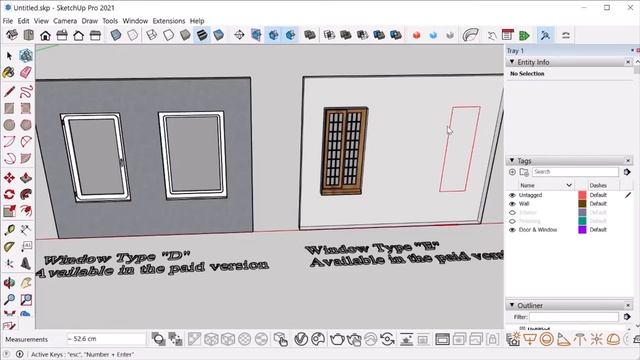The width and height of the screenshot is (640, 360).
Task: Open the Help menu
Action: pyautogui.click(x=197, y=21)
